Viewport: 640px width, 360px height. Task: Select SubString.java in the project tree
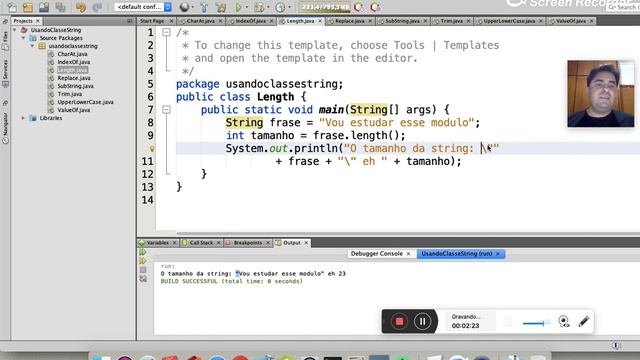tap(76, 86)
